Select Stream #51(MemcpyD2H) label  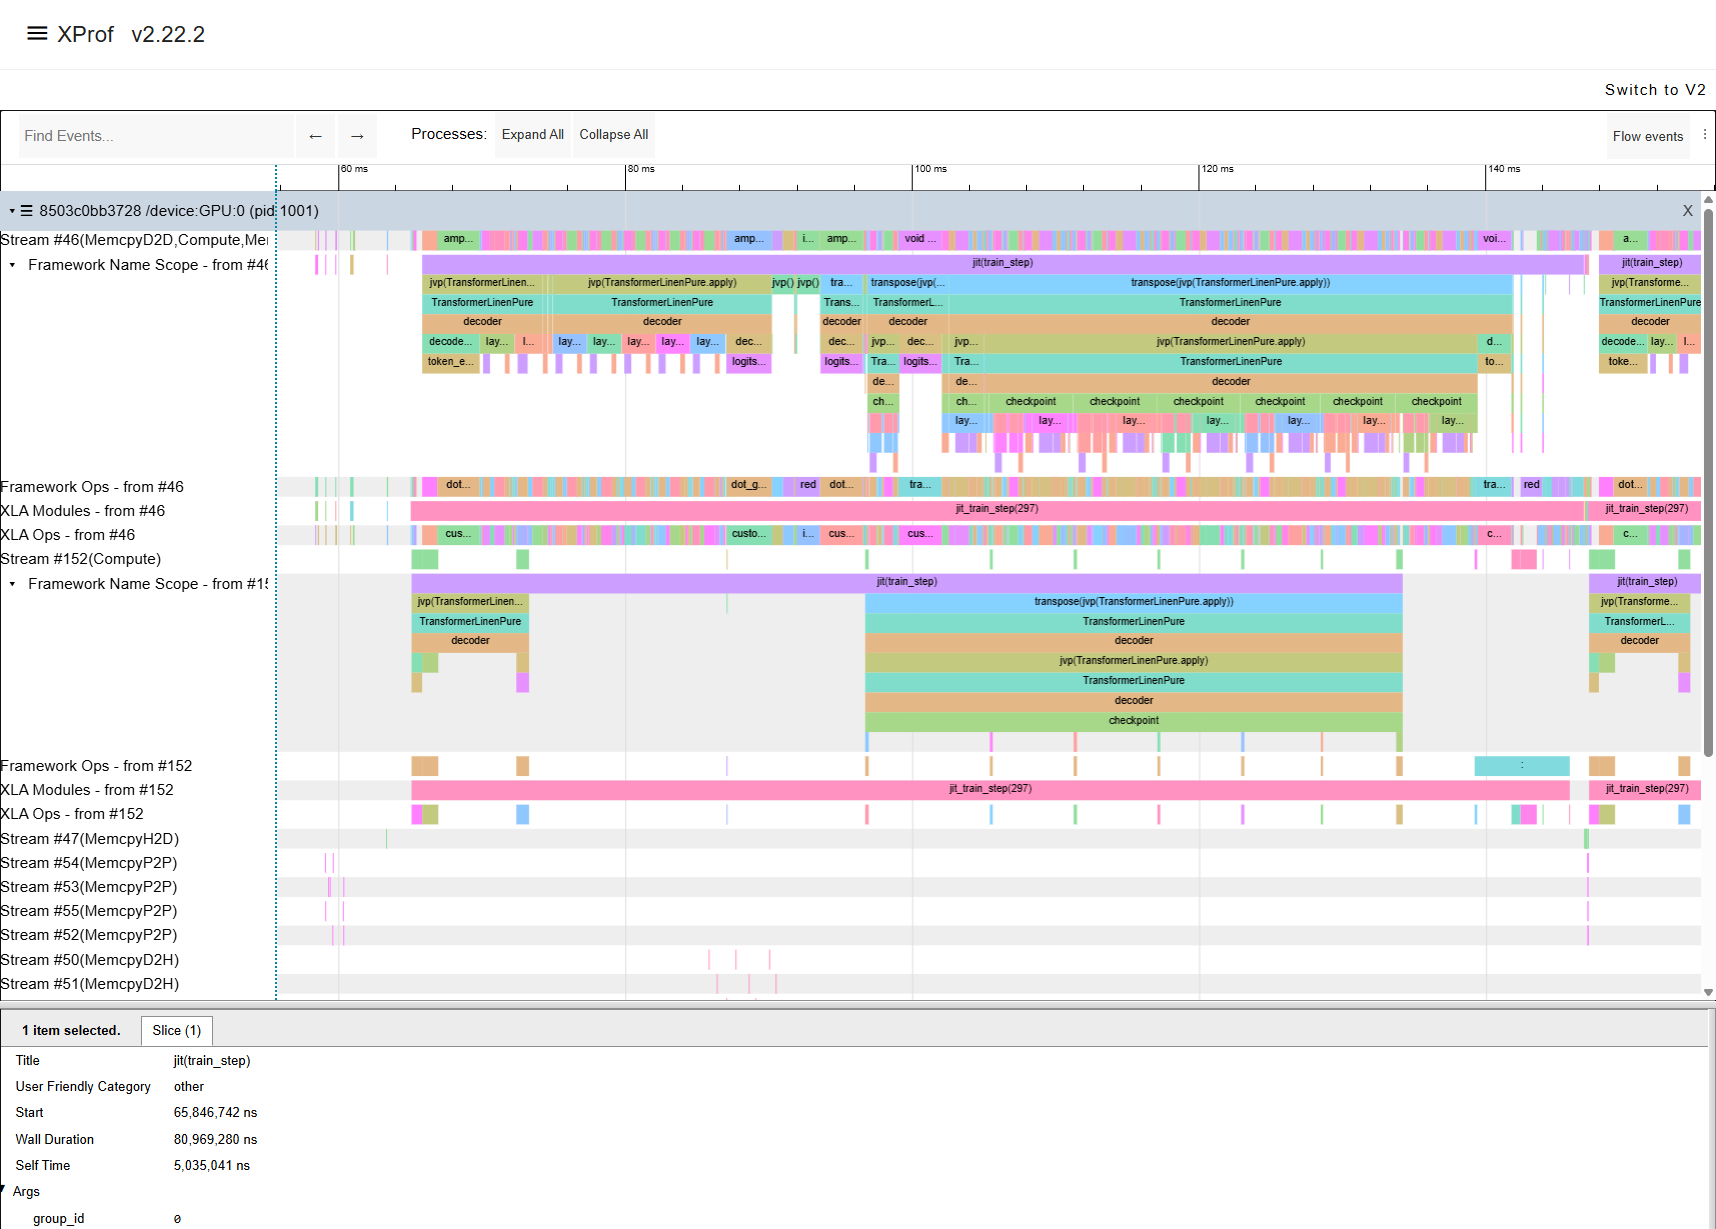point(90,984)
